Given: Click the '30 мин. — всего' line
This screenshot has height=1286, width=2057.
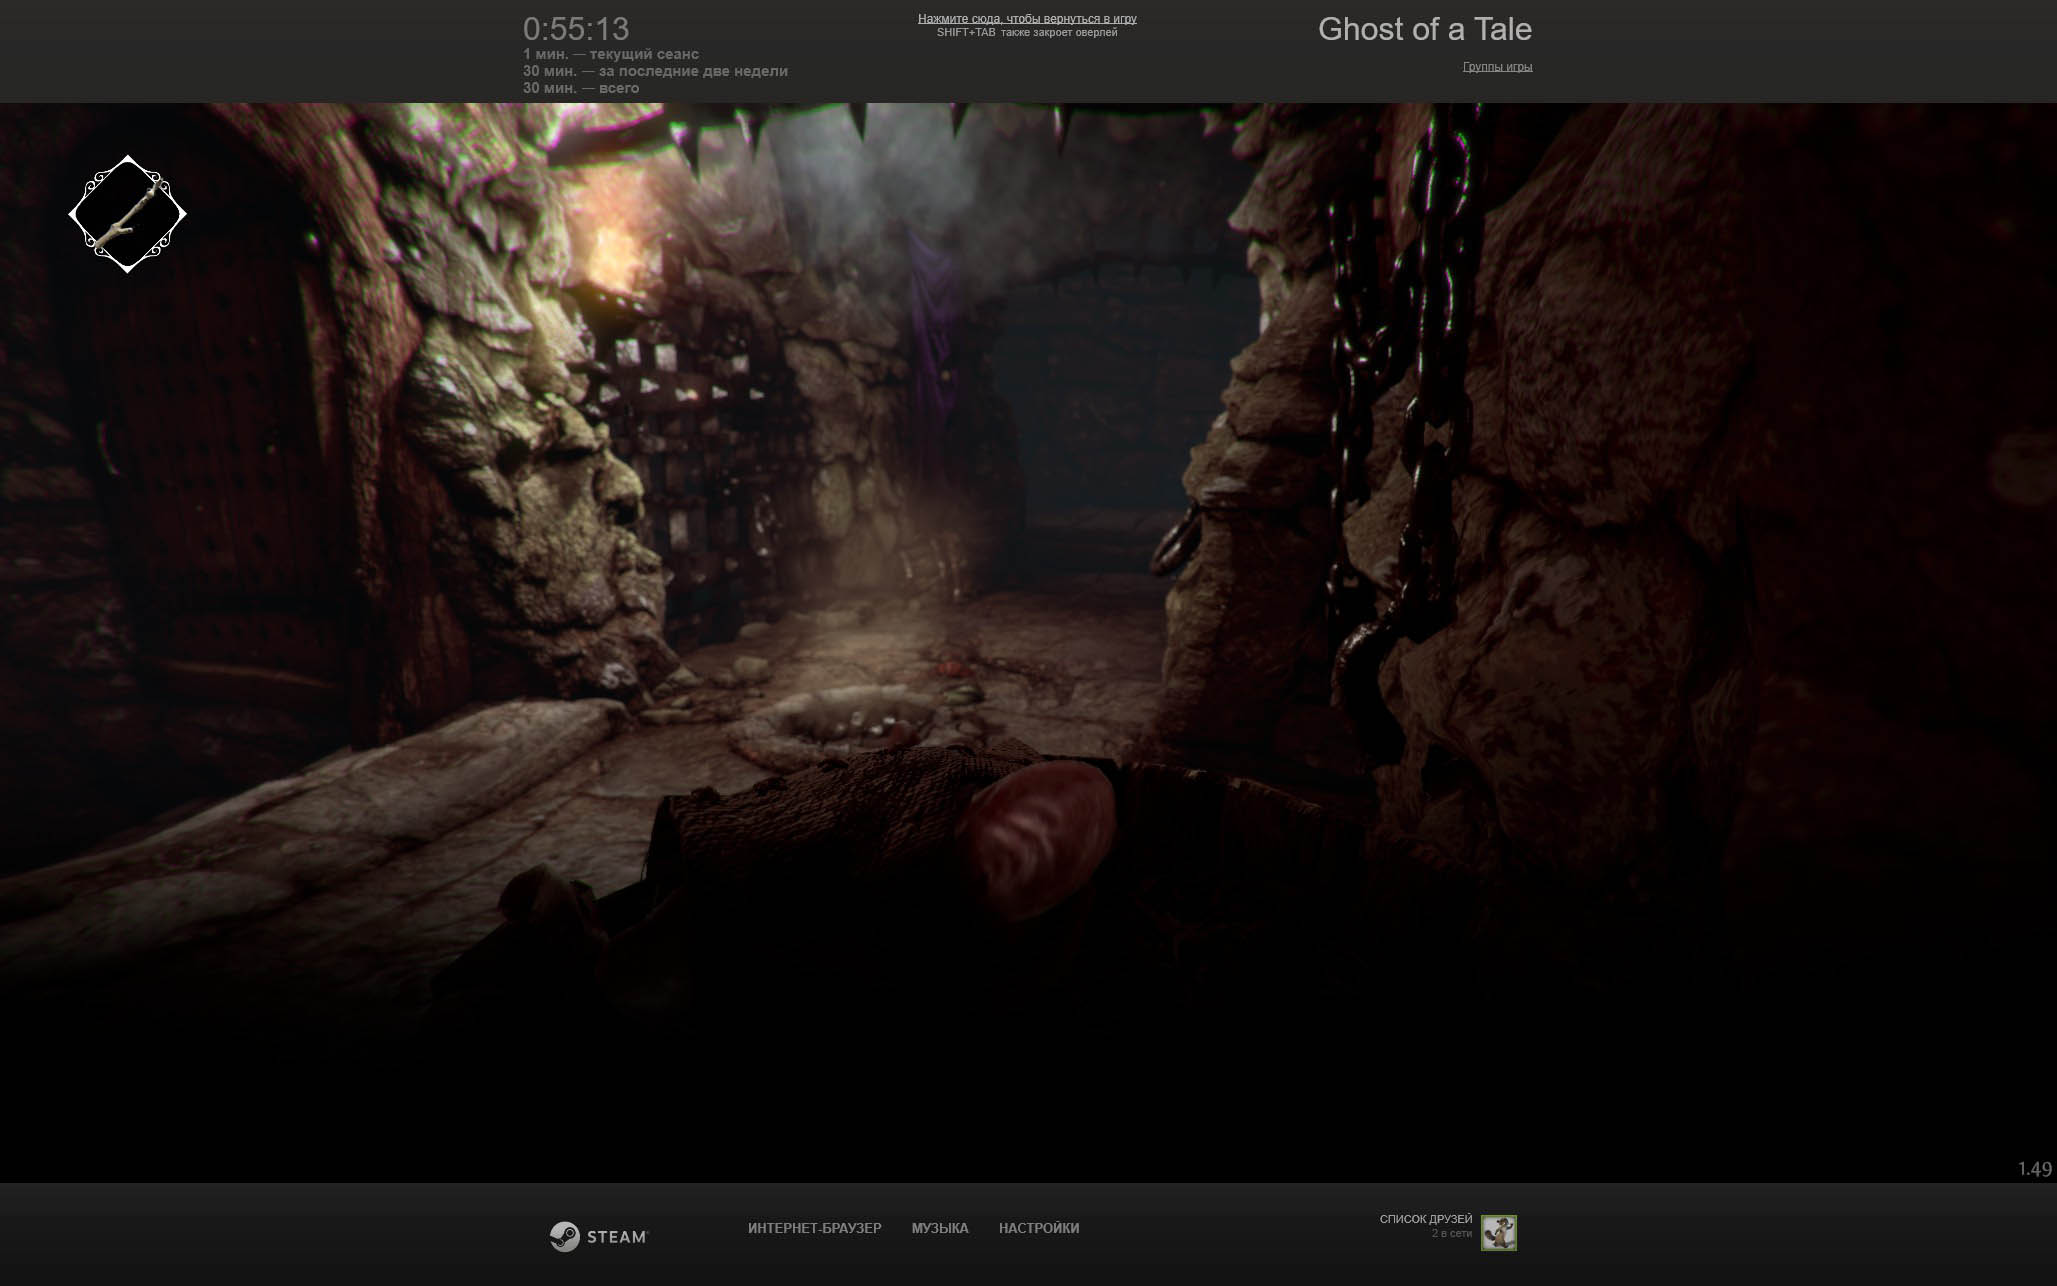Looking at the screenshot, I should point(580,88).
